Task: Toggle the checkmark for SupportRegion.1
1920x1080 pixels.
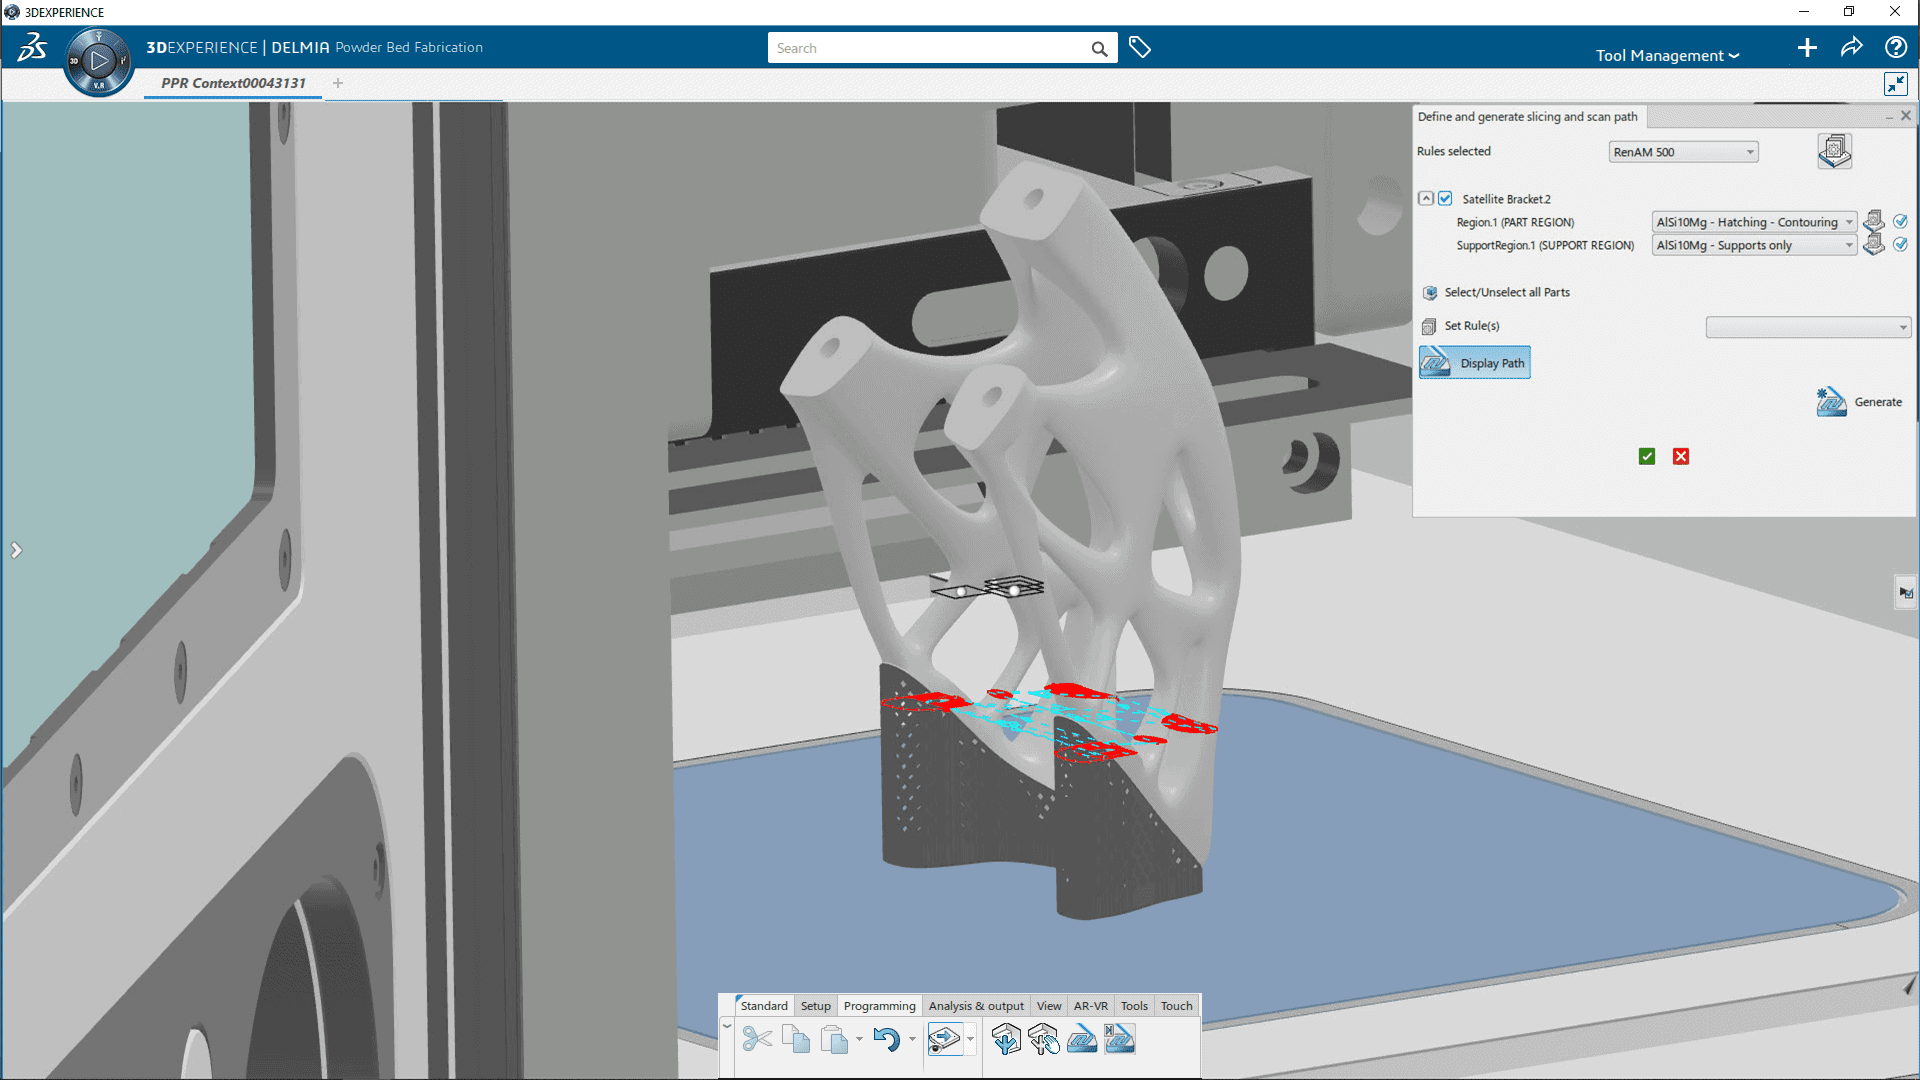Action: click(1901, 244)
